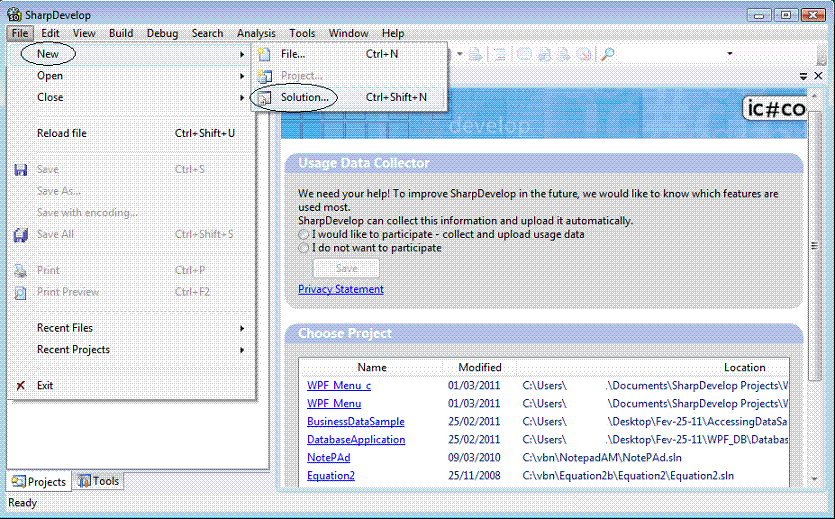Select 'I do not want to participate' option
The width and height of the screenshot is (835, 519).
click(x=304, y=248)
